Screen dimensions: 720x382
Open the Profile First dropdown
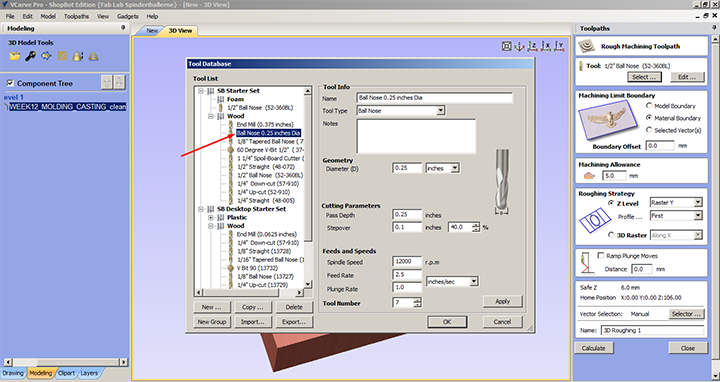pos(698,215)
